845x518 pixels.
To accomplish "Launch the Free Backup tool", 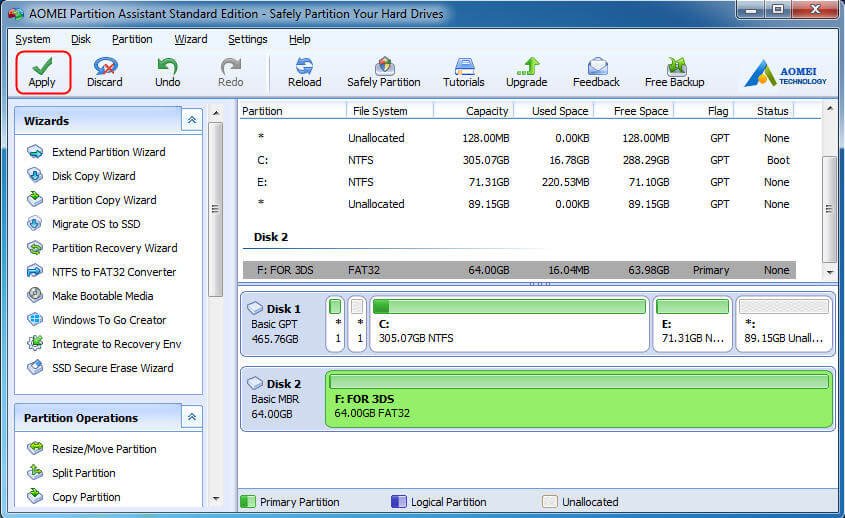I will [x=675, y=73].
